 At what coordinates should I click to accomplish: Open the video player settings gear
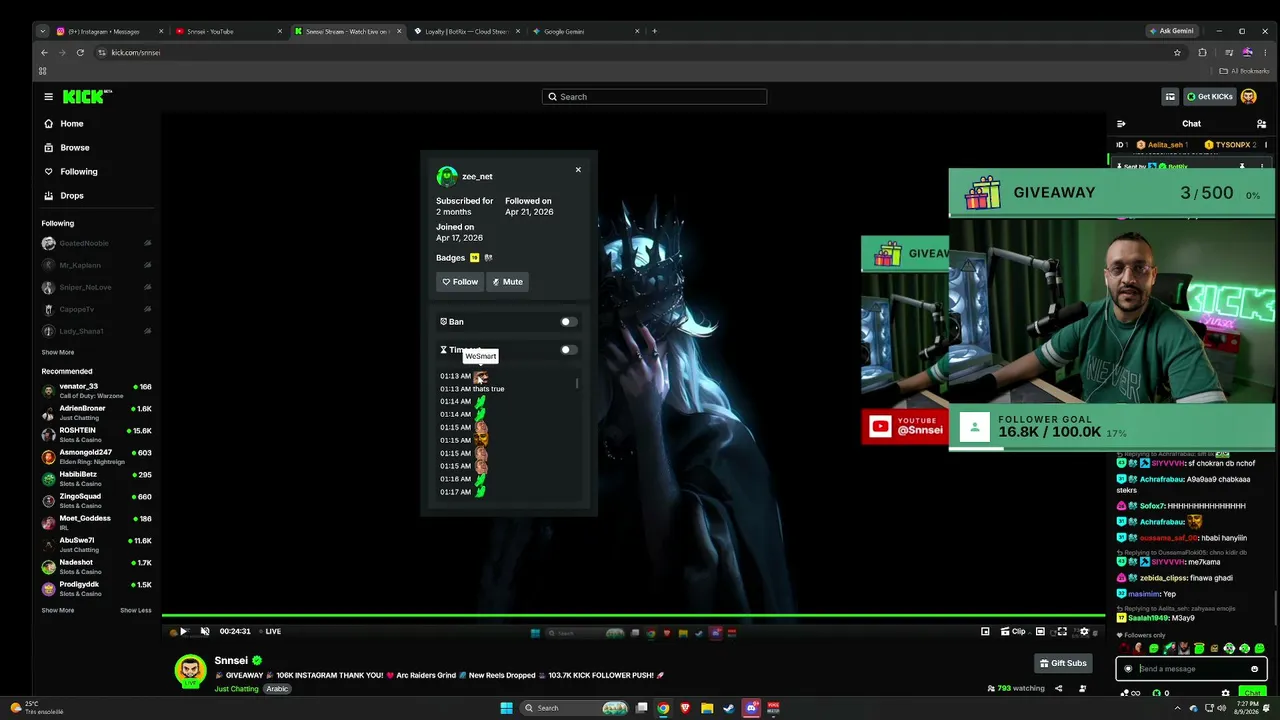pyautogui.click(x=1084, y=632)
